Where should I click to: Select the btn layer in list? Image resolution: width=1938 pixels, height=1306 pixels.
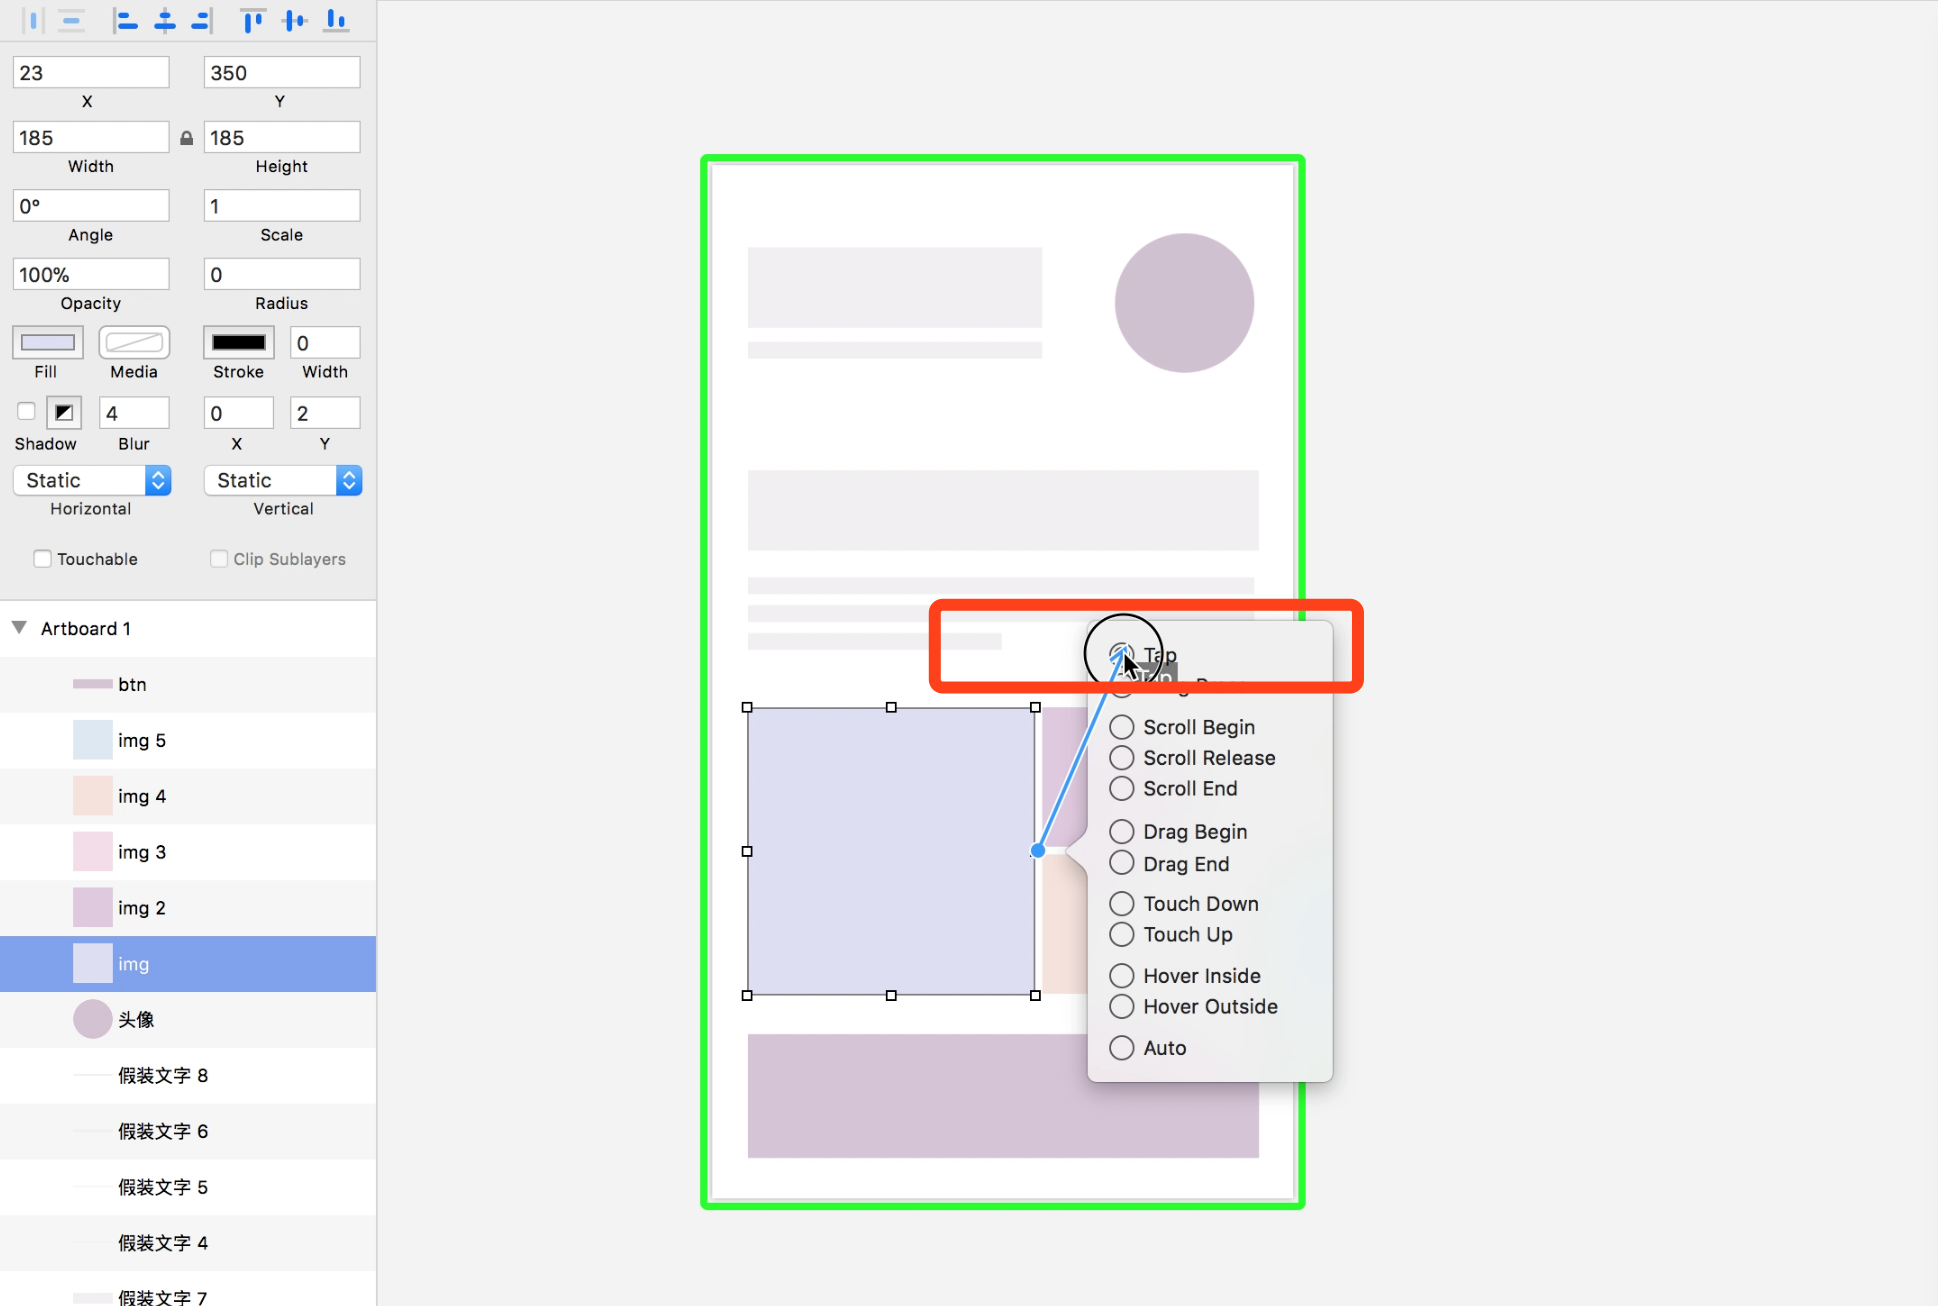pos(132,684)
